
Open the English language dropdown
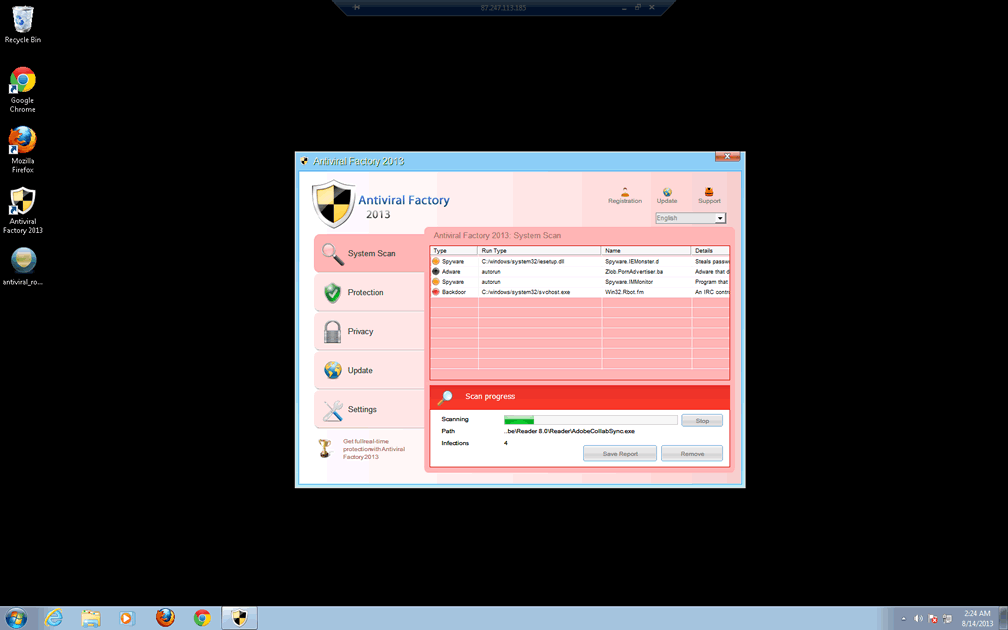690,218
